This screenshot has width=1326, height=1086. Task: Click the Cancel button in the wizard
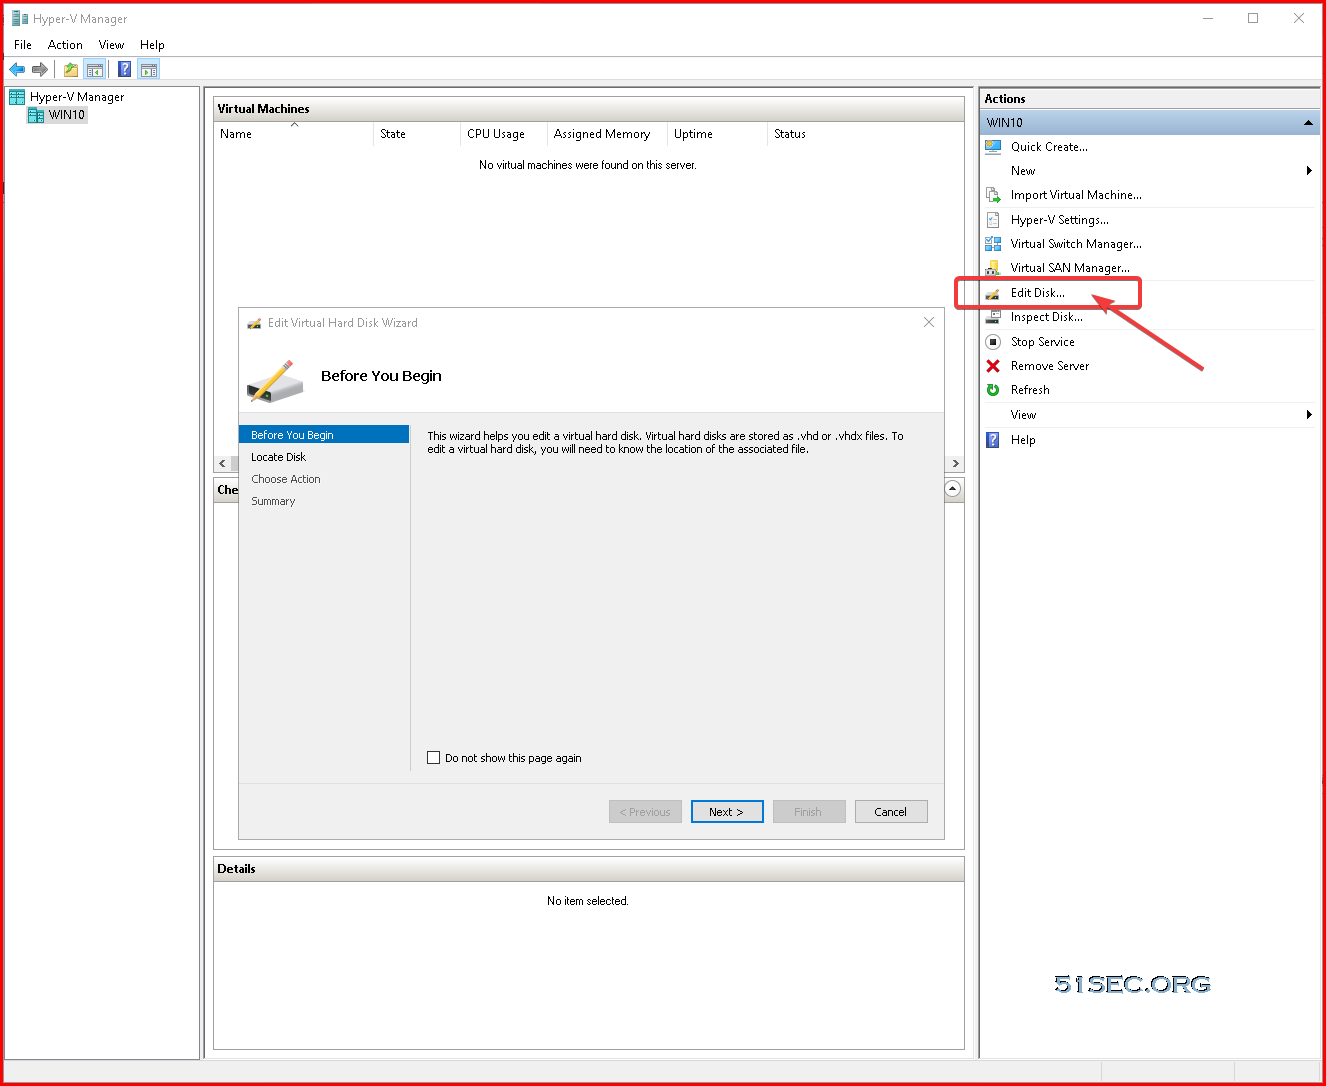(x=891, y=812)
